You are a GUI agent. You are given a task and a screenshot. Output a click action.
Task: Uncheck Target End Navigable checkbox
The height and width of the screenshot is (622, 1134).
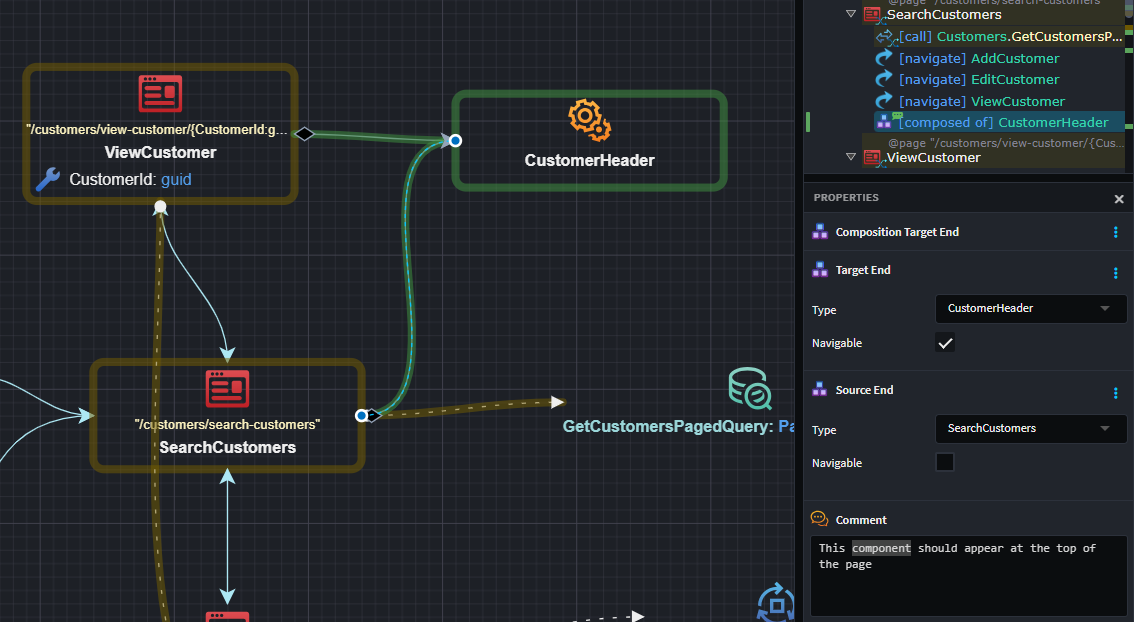[945, 343]
